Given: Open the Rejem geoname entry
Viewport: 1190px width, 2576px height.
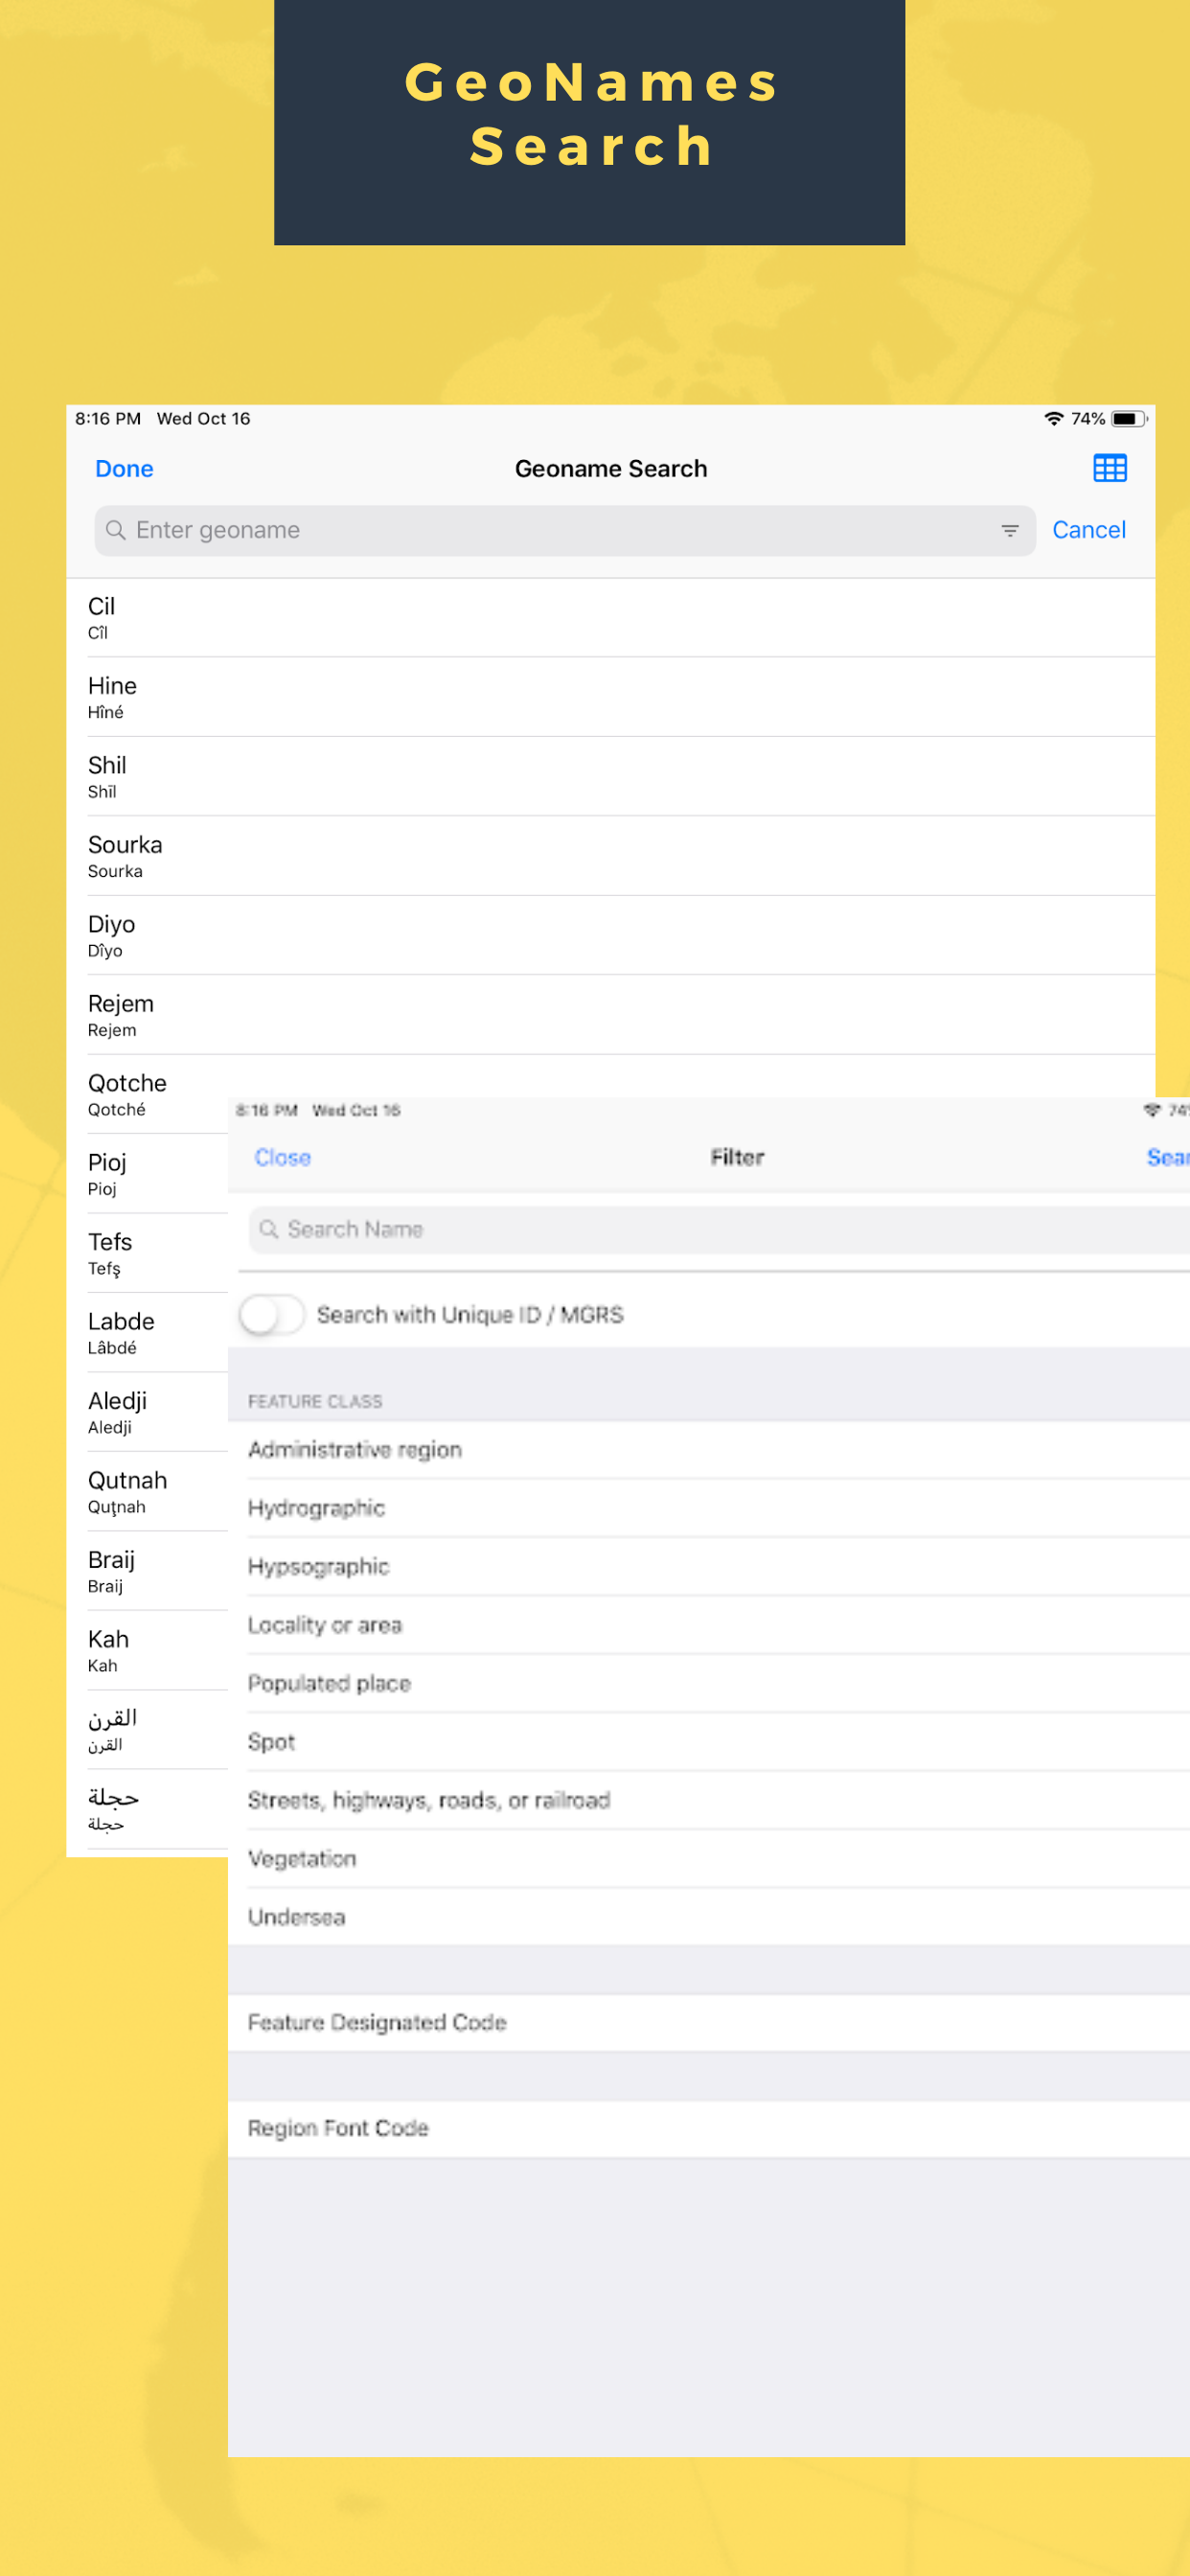Looking at the screenshot, I should click(611, 1015).
